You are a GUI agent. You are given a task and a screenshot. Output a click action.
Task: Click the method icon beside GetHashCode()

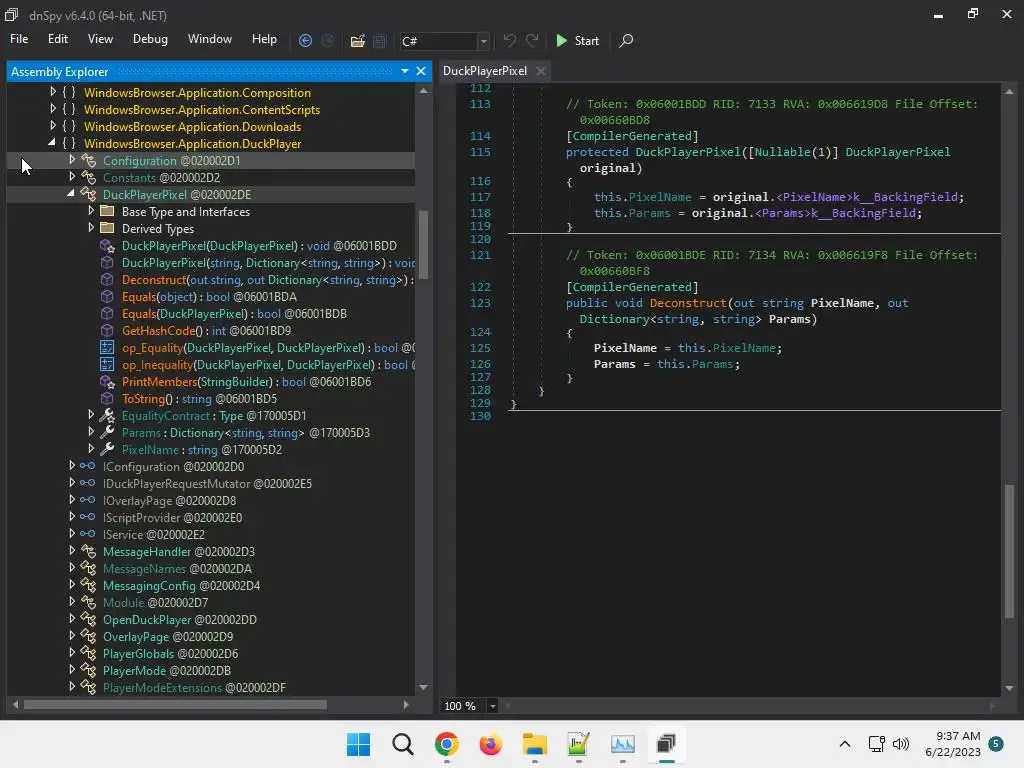106,330
